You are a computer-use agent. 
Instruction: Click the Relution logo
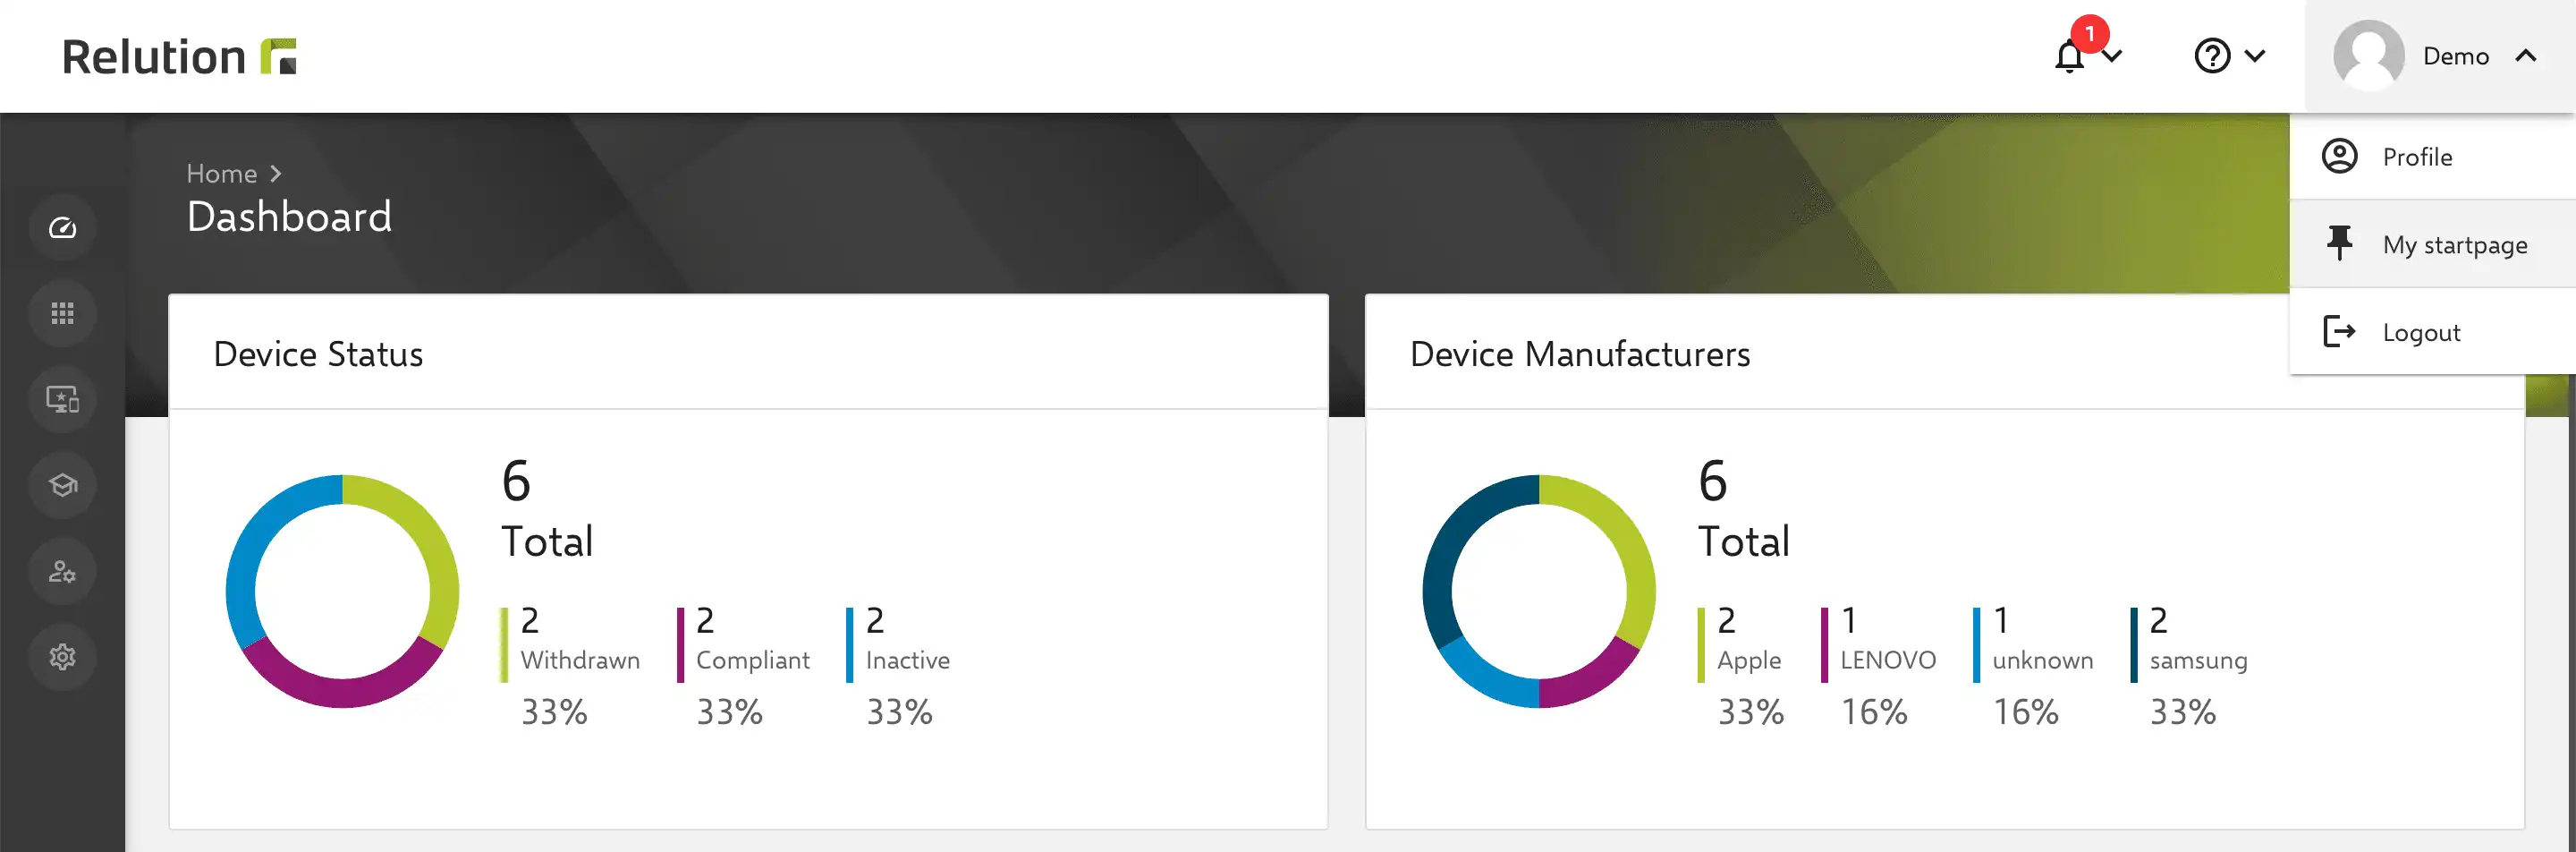point(179,56)
